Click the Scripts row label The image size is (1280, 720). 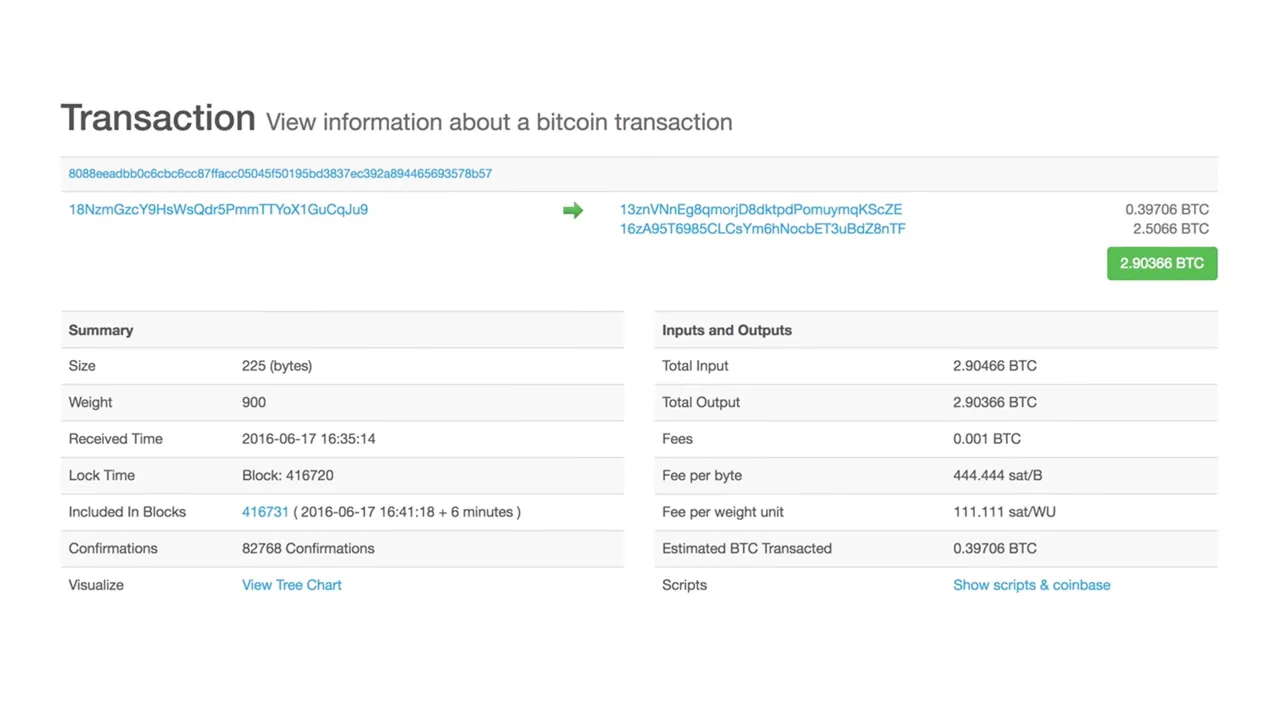coord(684,585)
